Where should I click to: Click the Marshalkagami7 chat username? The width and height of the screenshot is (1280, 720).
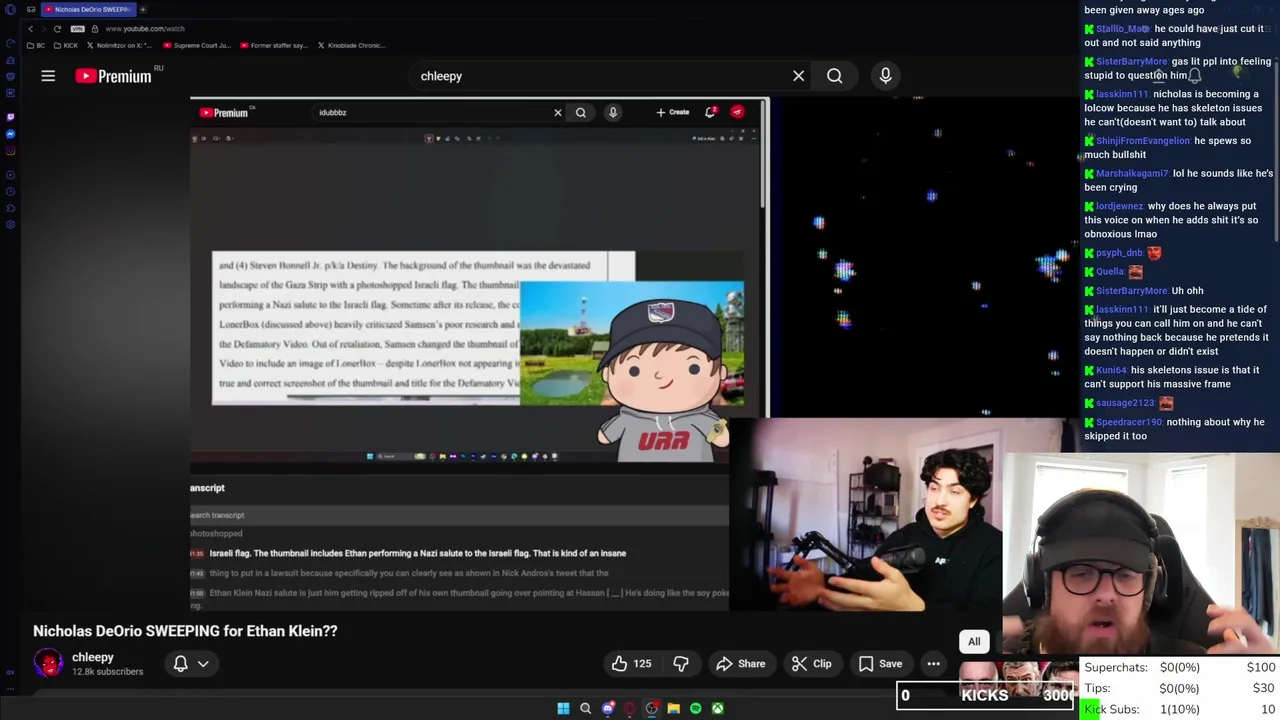(1132, 174)
